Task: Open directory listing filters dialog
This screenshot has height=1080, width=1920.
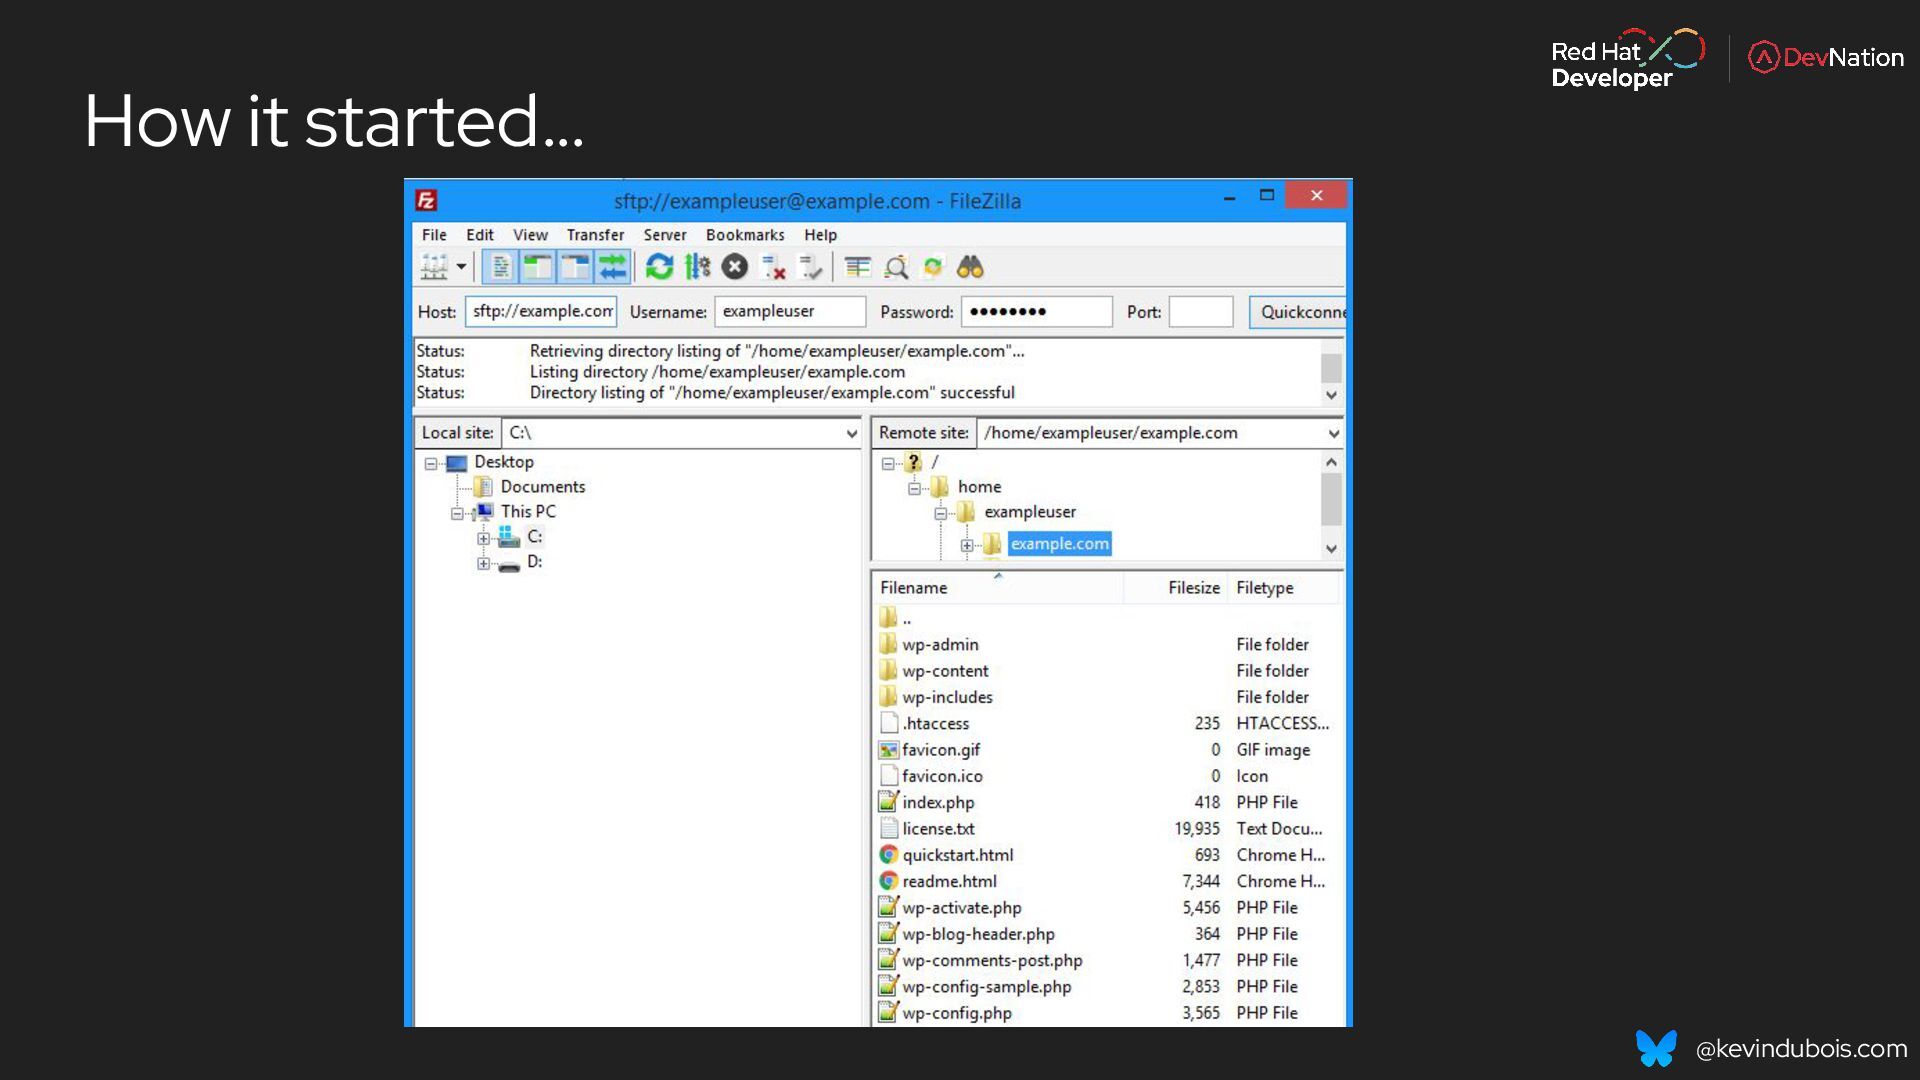Action: [x=857, y=267]
